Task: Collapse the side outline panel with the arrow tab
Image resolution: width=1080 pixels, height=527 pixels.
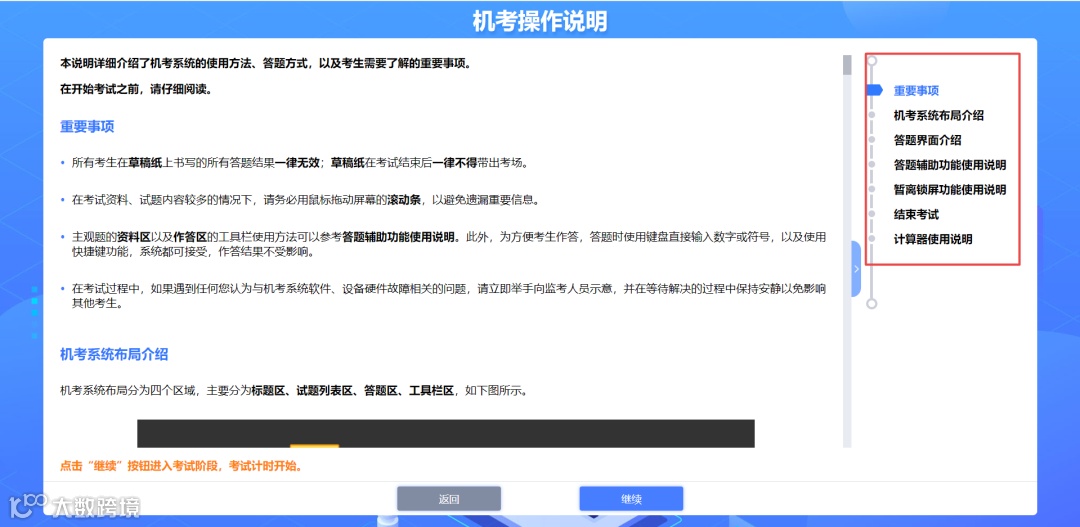Action: [x=856, y=269]
